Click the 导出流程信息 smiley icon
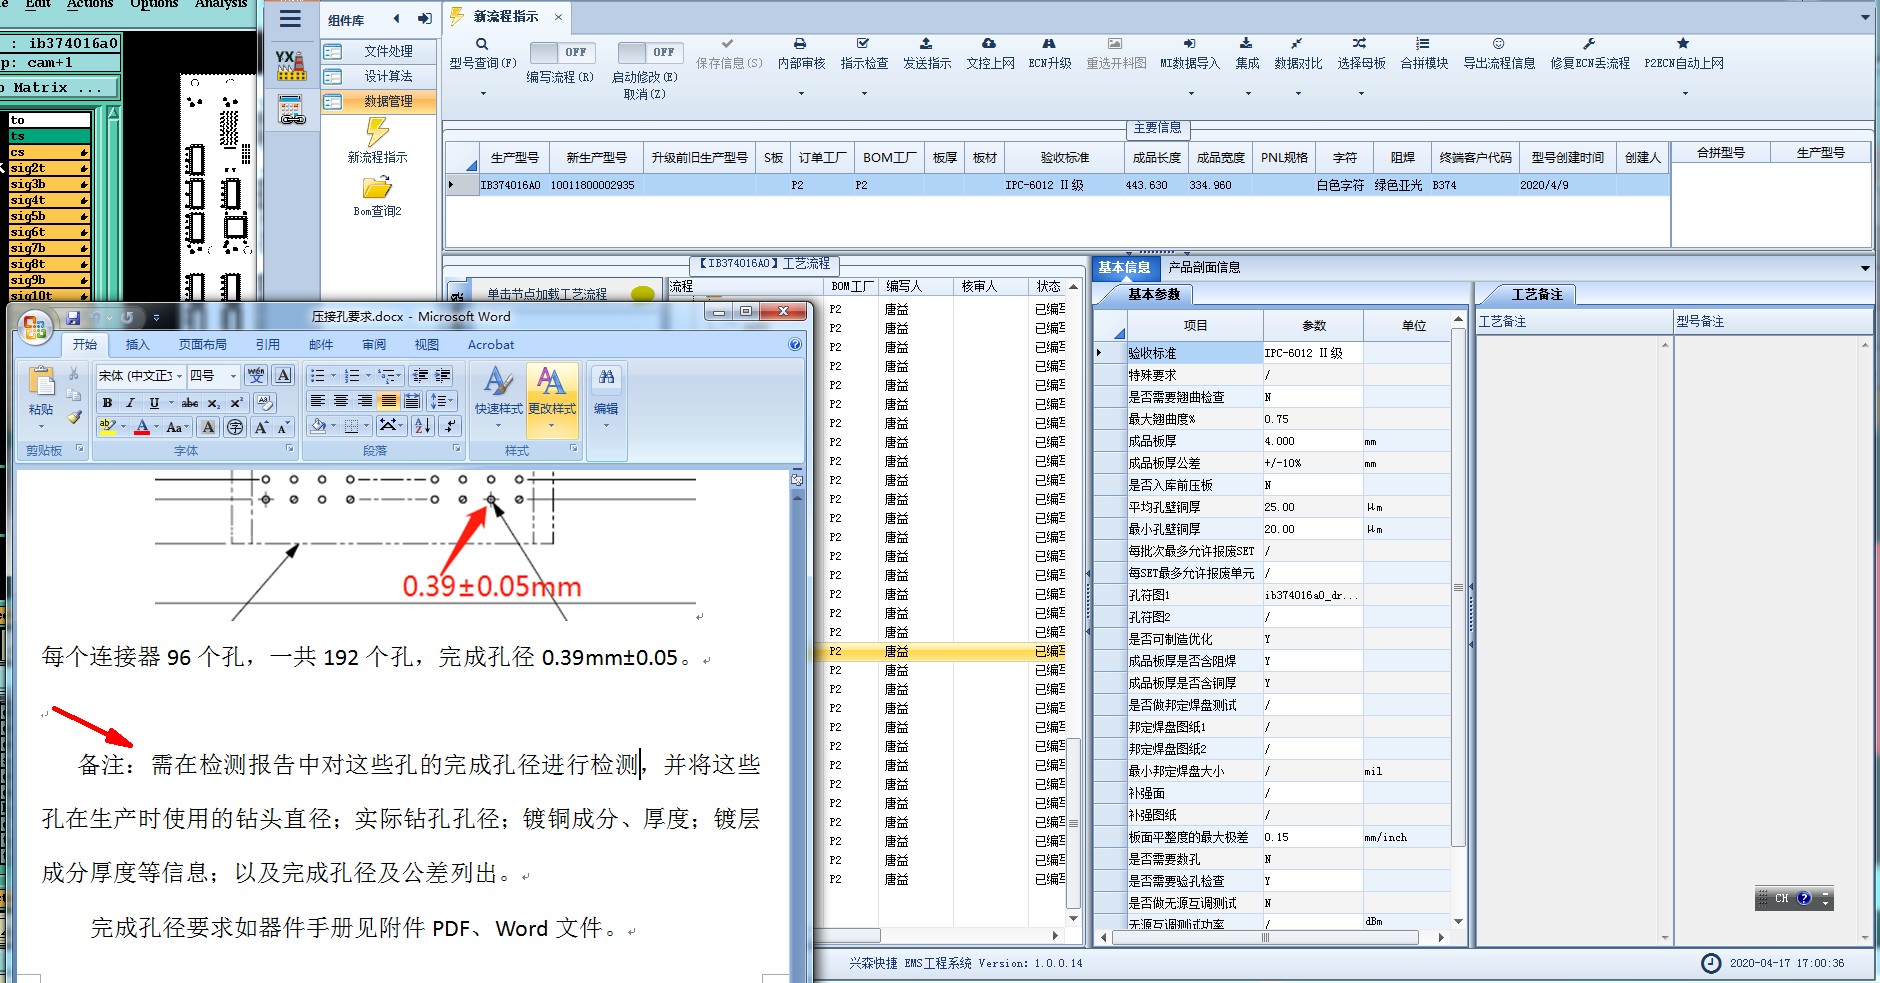Screen dimensions: 1880x983 (x=1498, y=44)
